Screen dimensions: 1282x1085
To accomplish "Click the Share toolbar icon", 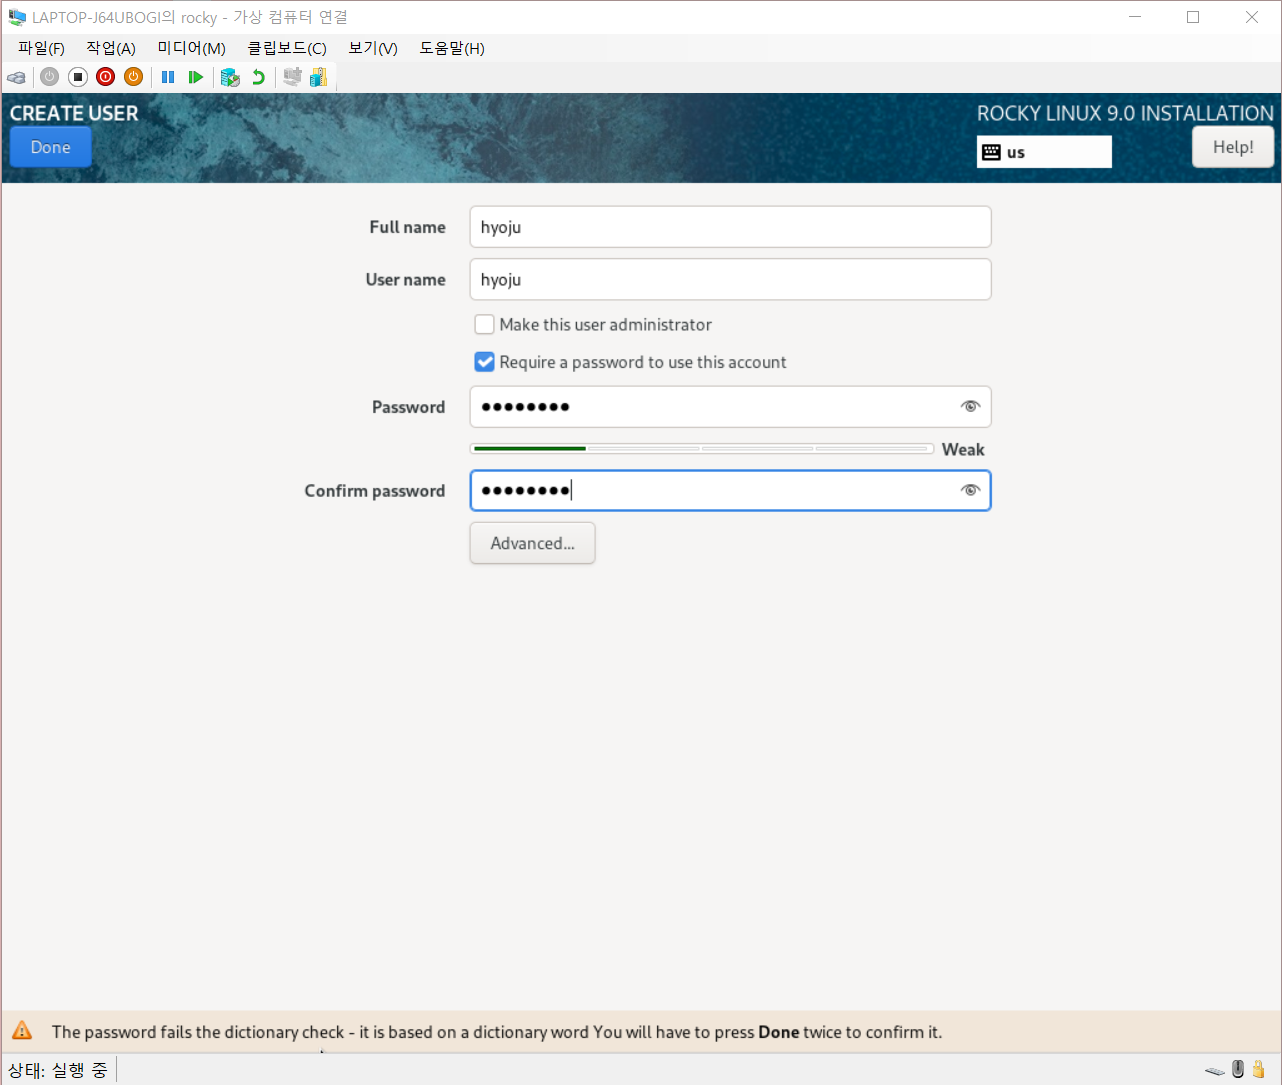I will (319, 77).
